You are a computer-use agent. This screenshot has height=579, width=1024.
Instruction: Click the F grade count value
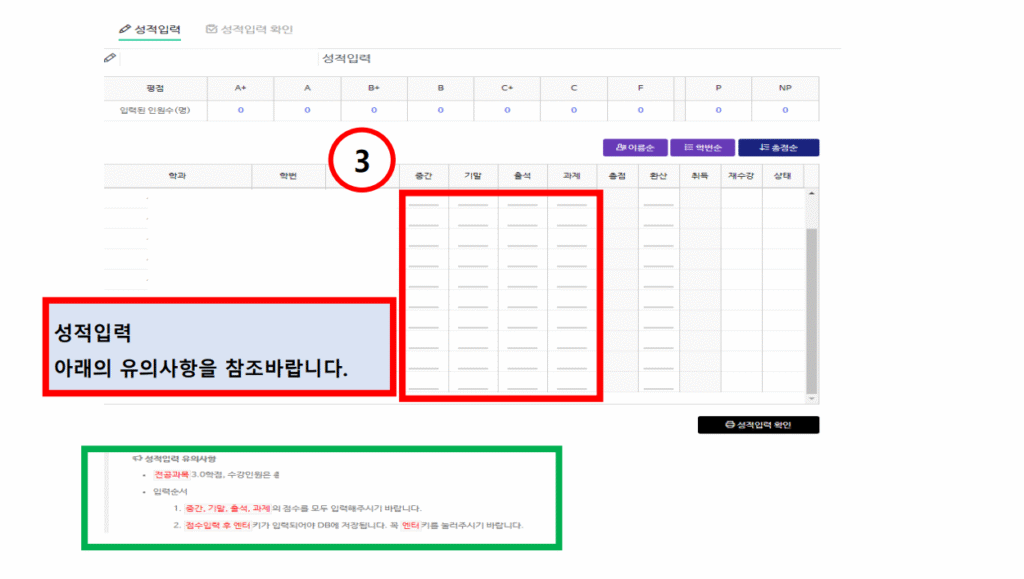640,111
